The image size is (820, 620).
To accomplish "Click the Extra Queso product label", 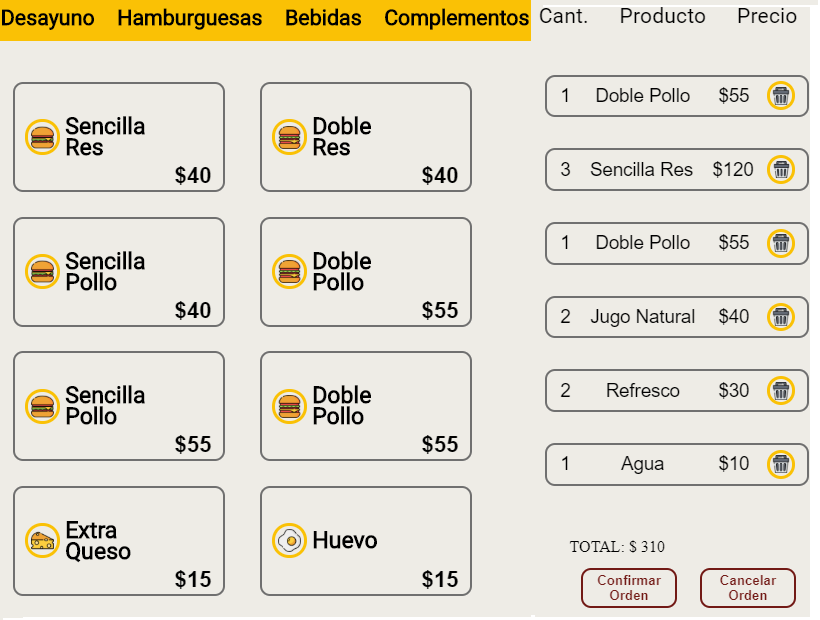I will tap(98, 540).
